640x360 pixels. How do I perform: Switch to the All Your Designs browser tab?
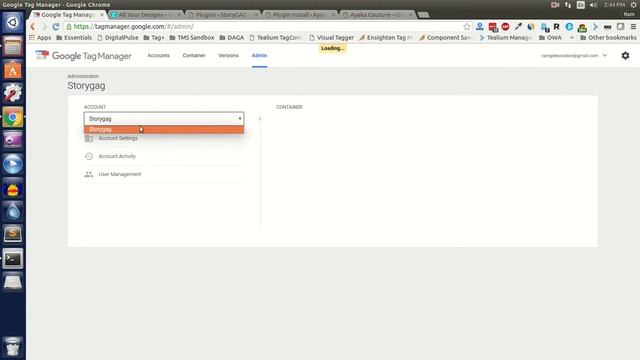click(146, 15)
